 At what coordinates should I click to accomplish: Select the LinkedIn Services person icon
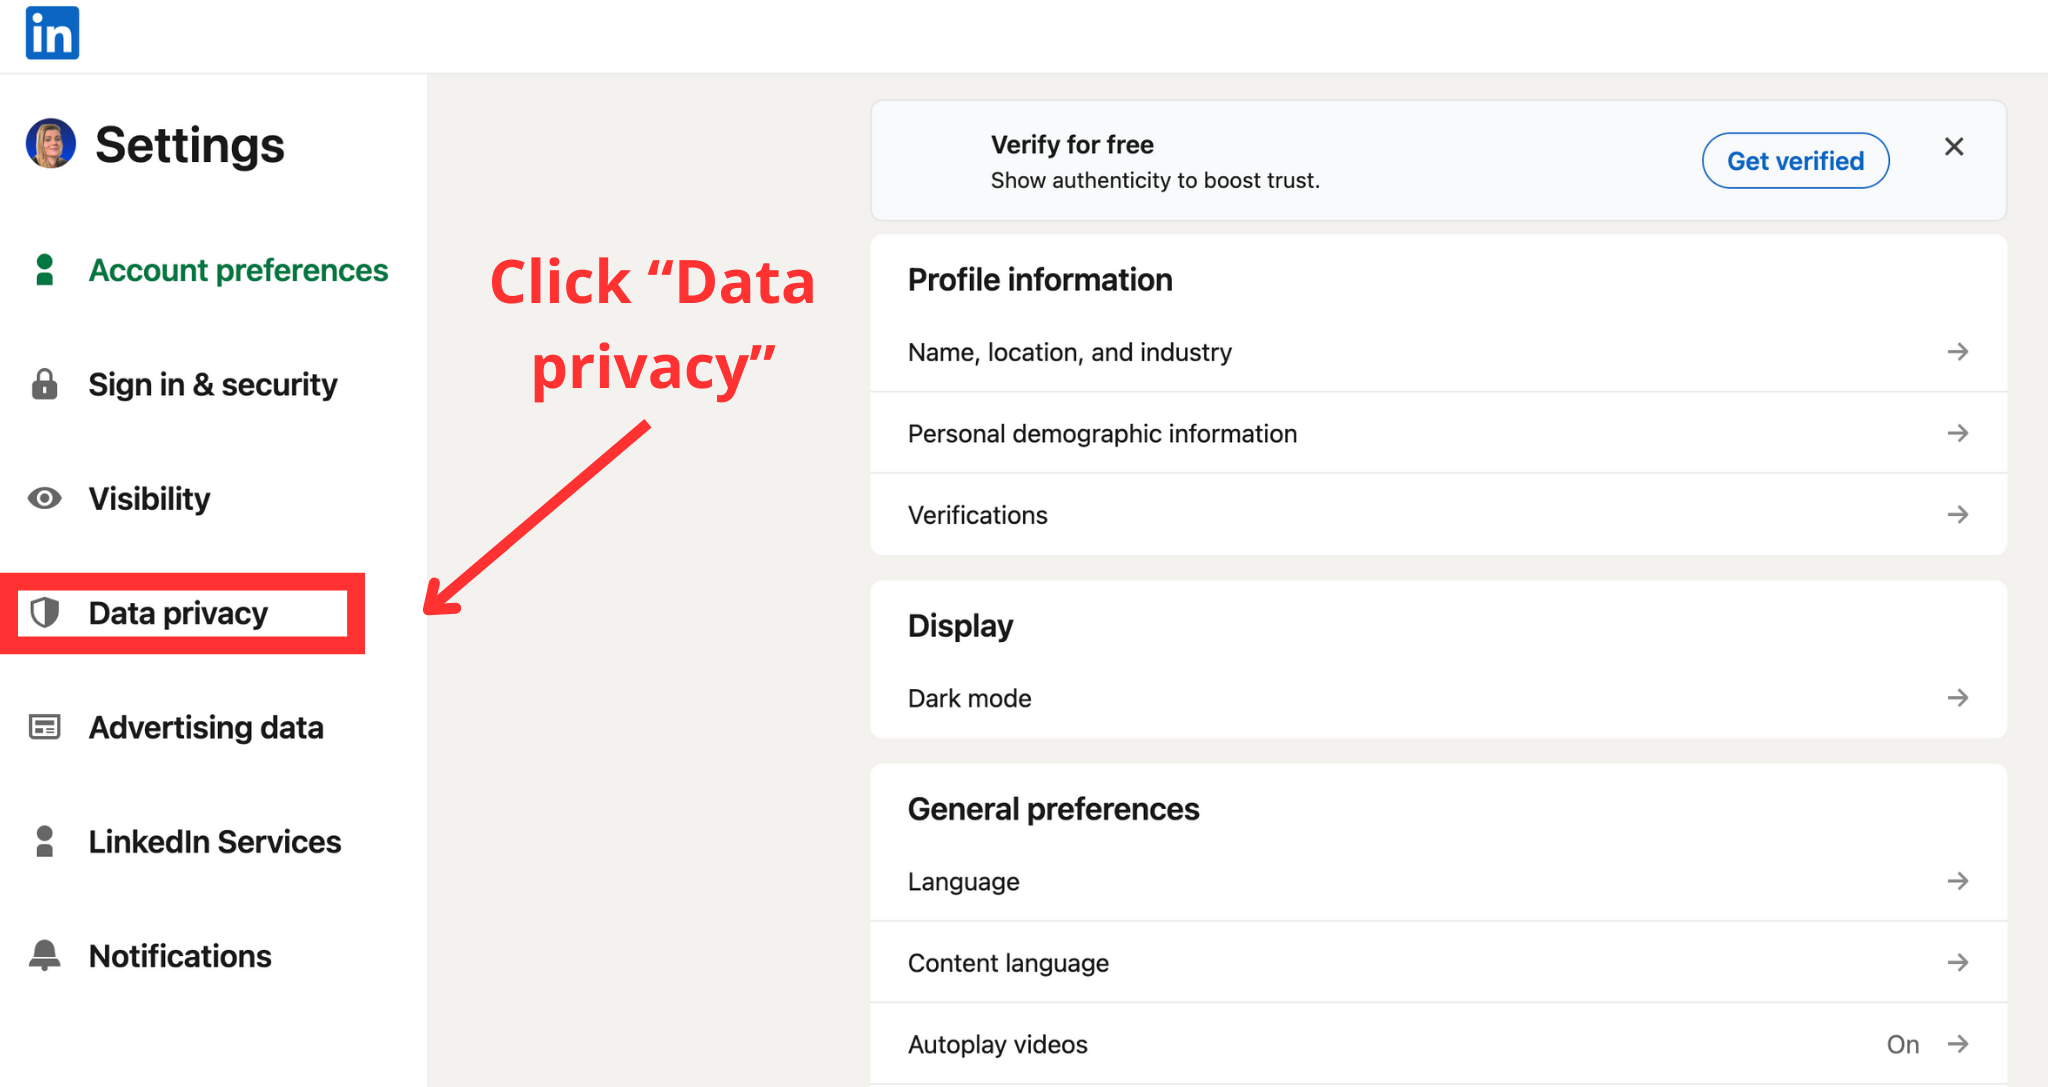click(x=44, y=841)
